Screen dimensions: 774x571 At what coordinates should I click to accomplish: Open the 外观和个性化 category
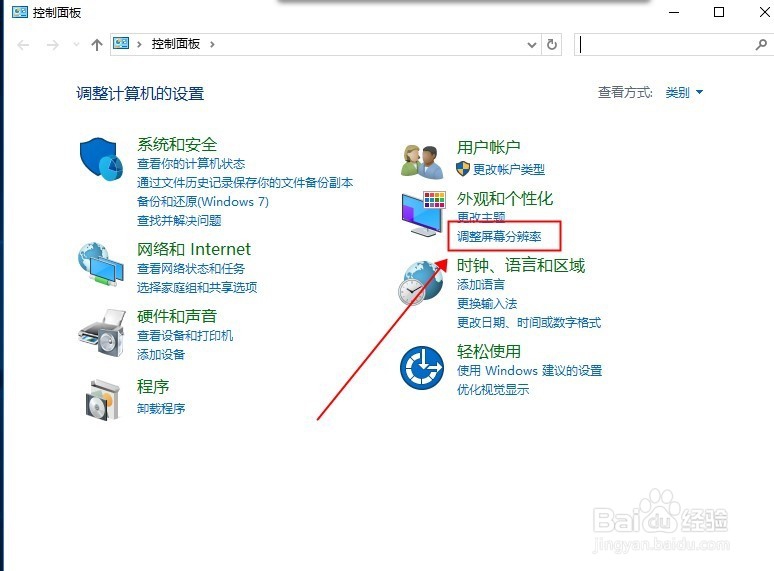point(505,198)
